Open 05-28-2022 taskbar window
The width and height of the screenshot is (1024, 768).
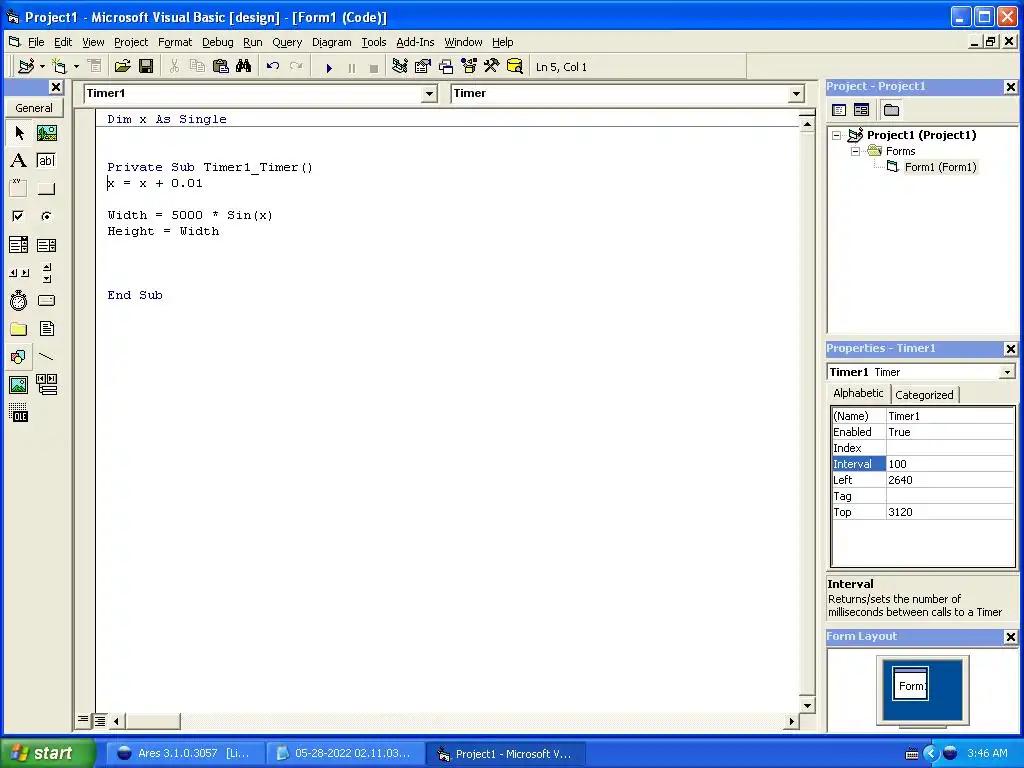click(346, 754)
